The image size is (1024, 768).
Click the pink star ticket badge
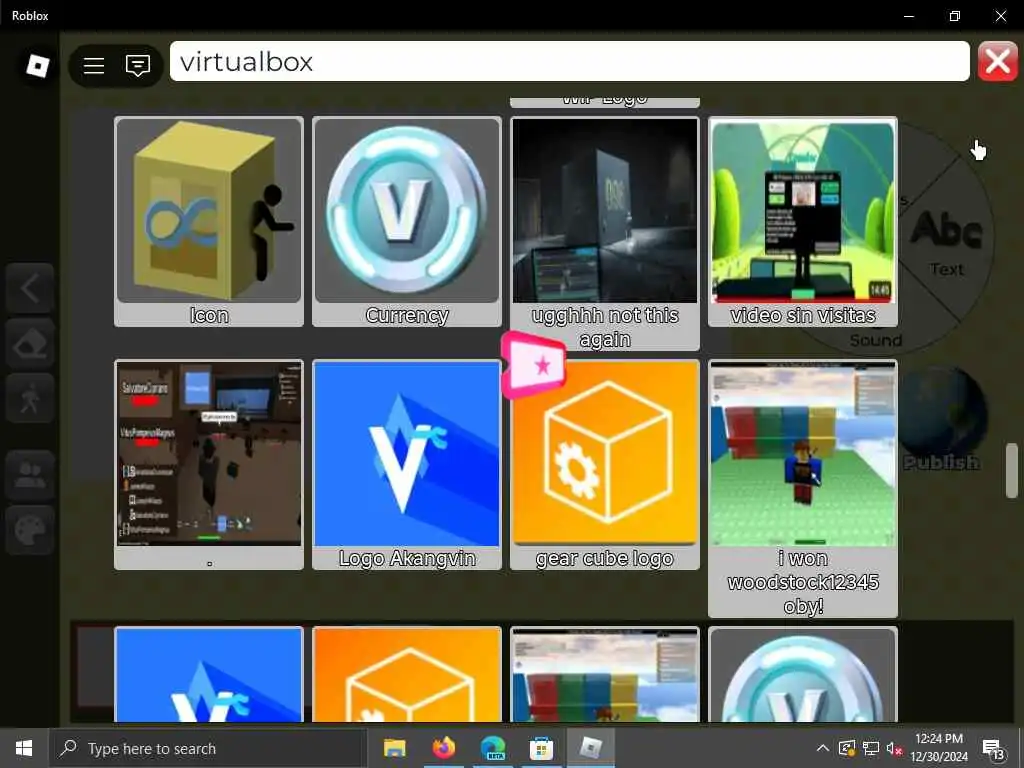533,365
